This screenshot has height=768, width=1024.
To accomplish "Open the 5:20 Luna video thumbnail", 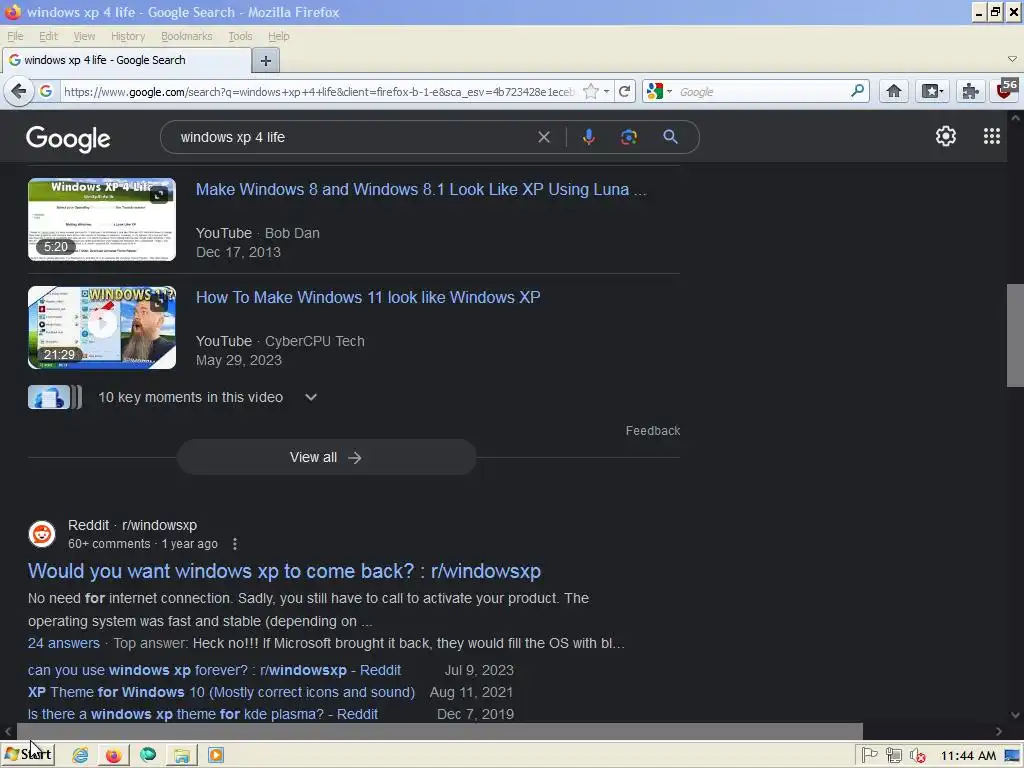I will [x=102, y=219].
